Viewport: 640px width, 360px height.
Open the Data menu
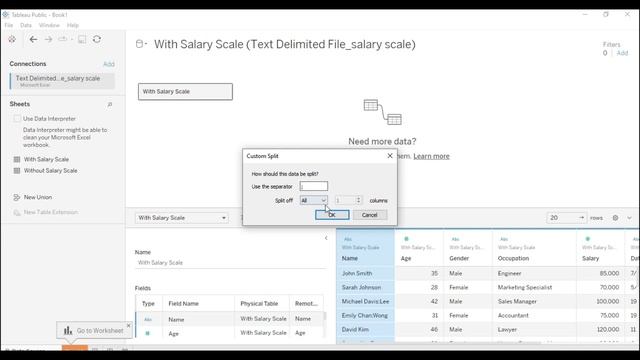pyautogui.click(x=26, y=25)
